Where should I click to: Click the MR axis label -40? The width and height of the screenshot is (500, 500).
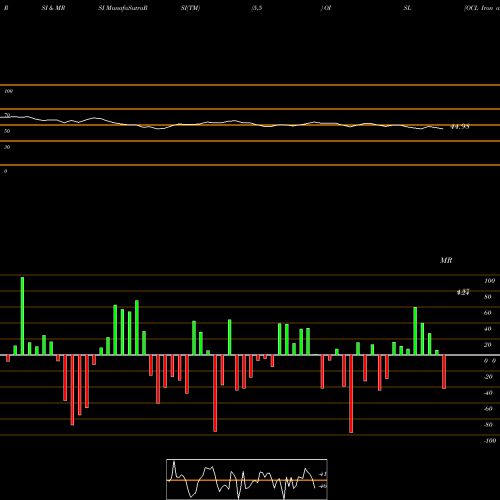[488, 393]
